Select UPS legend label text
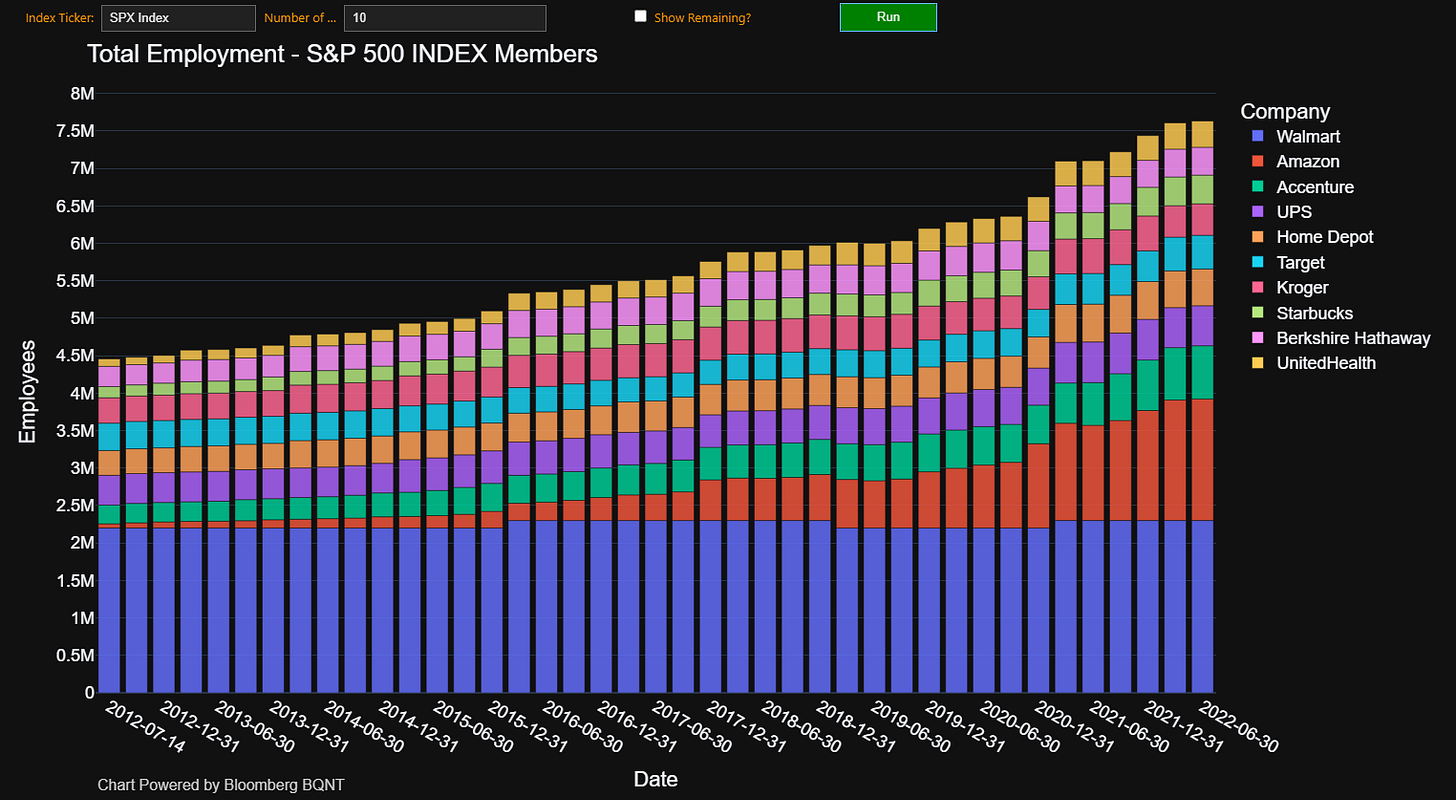The height and width of the screenshot is (800, 1456). [x=1294, y=212]
